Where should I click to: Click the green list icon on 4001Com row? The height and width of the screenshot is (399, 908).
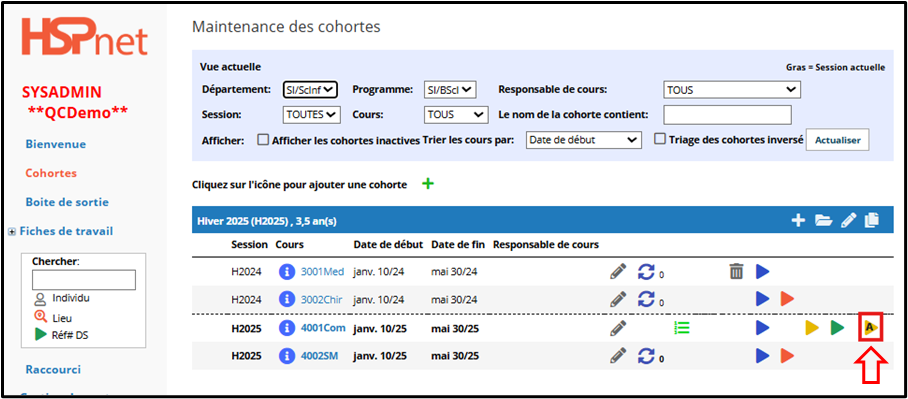682,328
